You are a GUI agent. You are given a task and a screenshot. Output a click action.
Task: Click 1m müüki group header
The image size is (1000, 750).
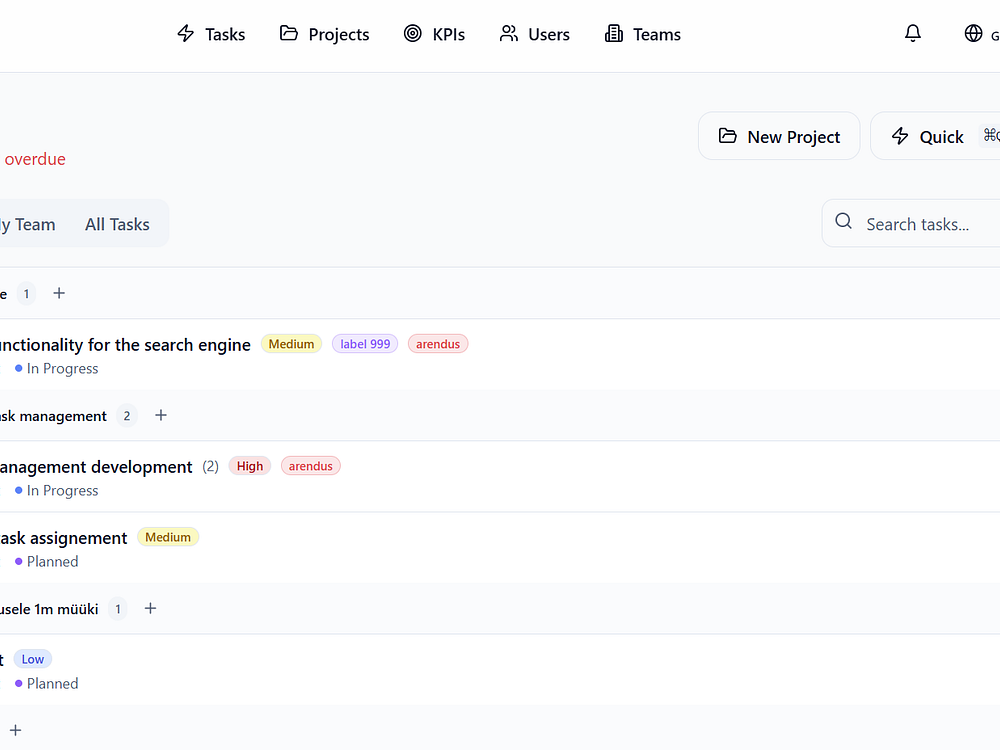49,609
